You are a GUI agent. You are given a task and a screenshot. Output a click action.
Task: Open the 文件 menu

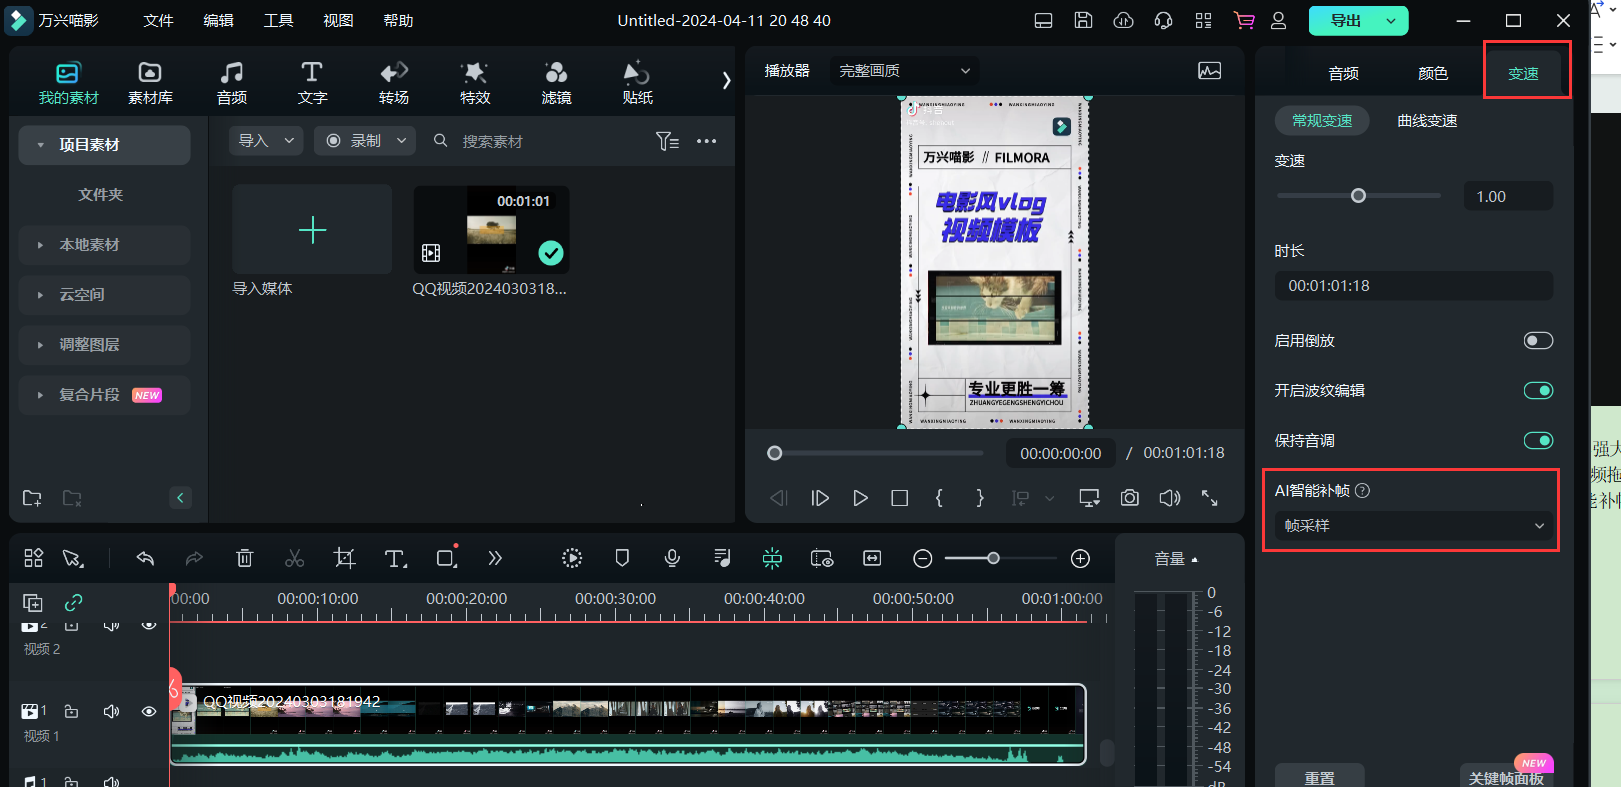point(158,21)
